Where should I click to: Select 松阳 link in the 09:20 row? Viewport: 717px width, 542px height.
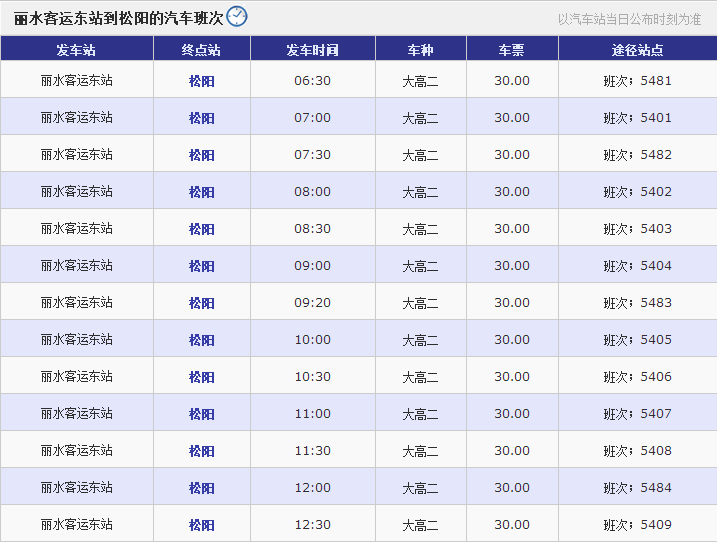202,303
